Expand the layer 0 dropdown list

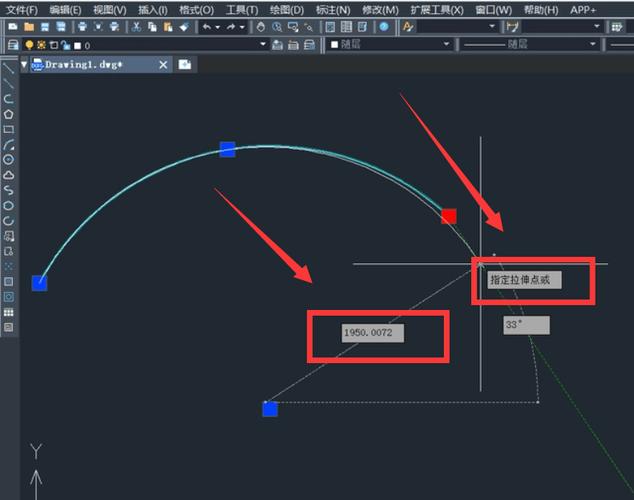pyautogui.click(x=263, y=45)
